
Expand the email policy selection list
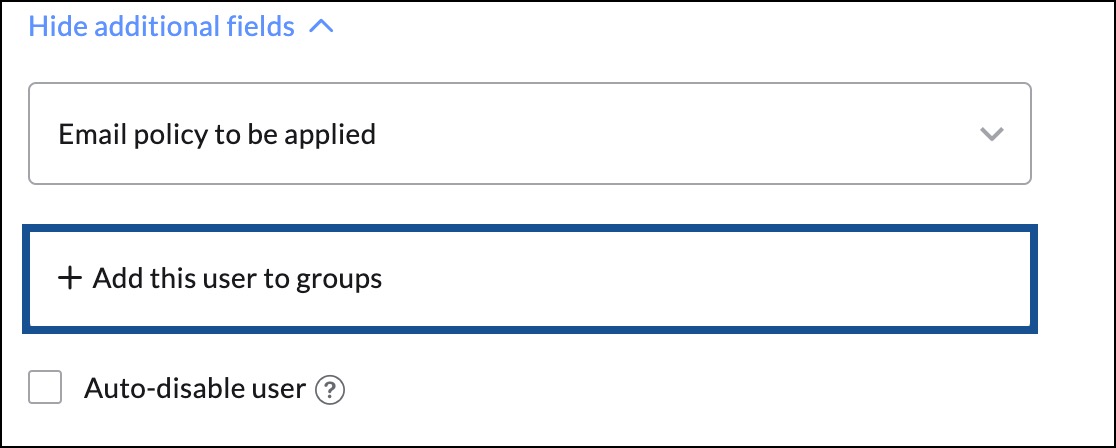(x=530, y=134)
